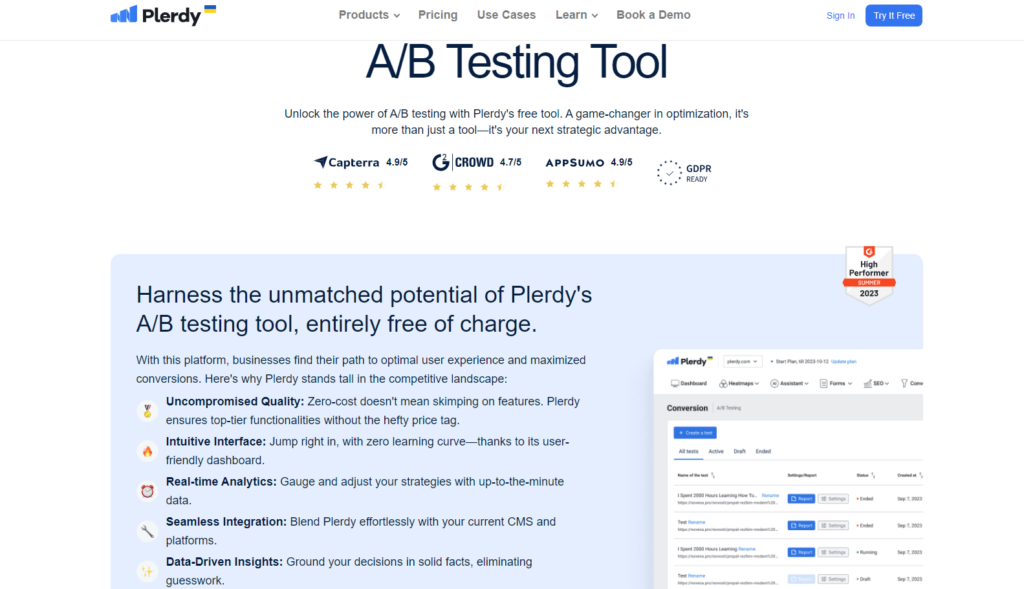Expand the Learn dropdown menu
The width and height of the screenshot is (1024, 589).
(x=576, y=15)
